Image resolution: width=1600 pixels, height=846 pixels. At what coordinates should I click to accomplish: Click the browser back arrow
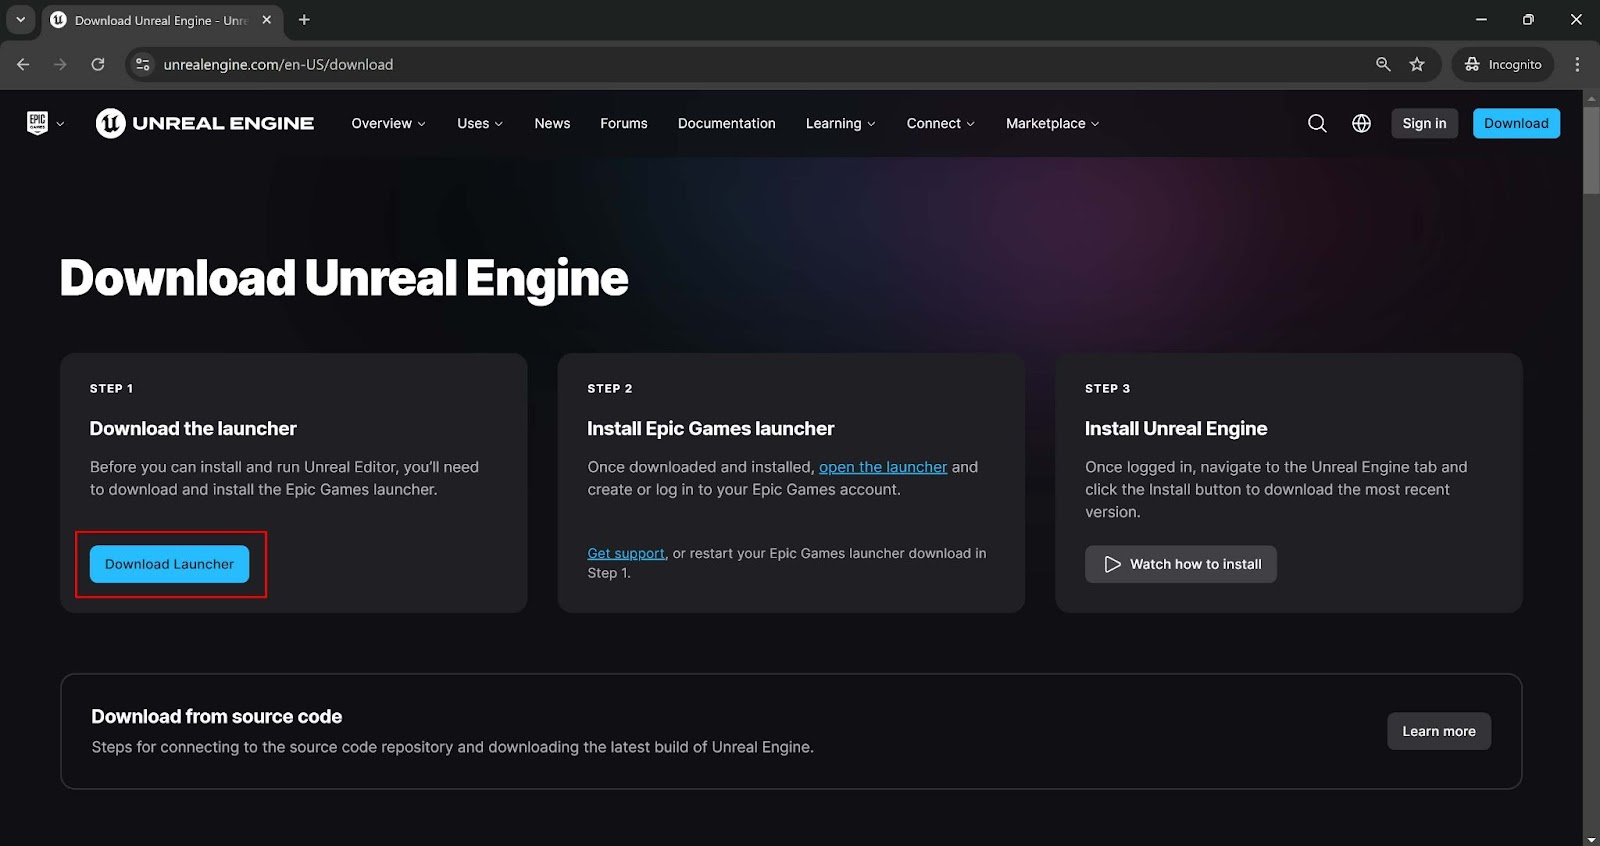coord(23,64)
